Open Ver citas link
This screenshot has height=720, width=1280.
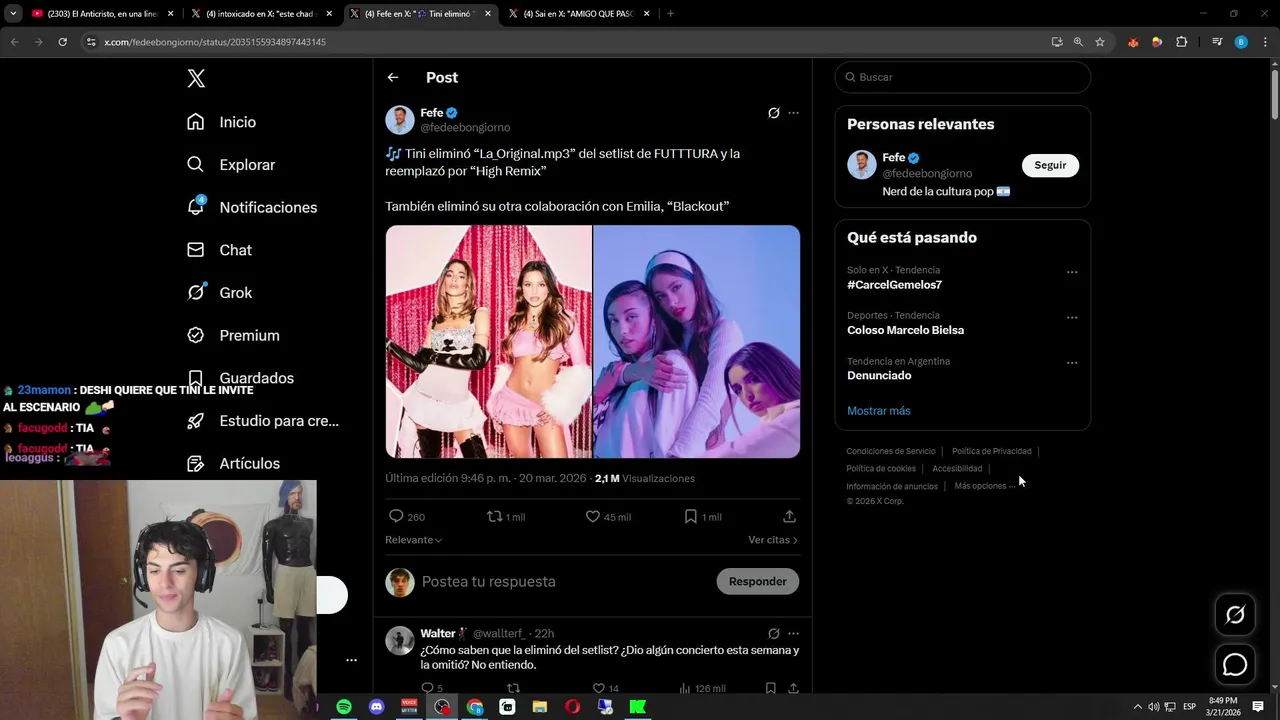click(773, 540)
